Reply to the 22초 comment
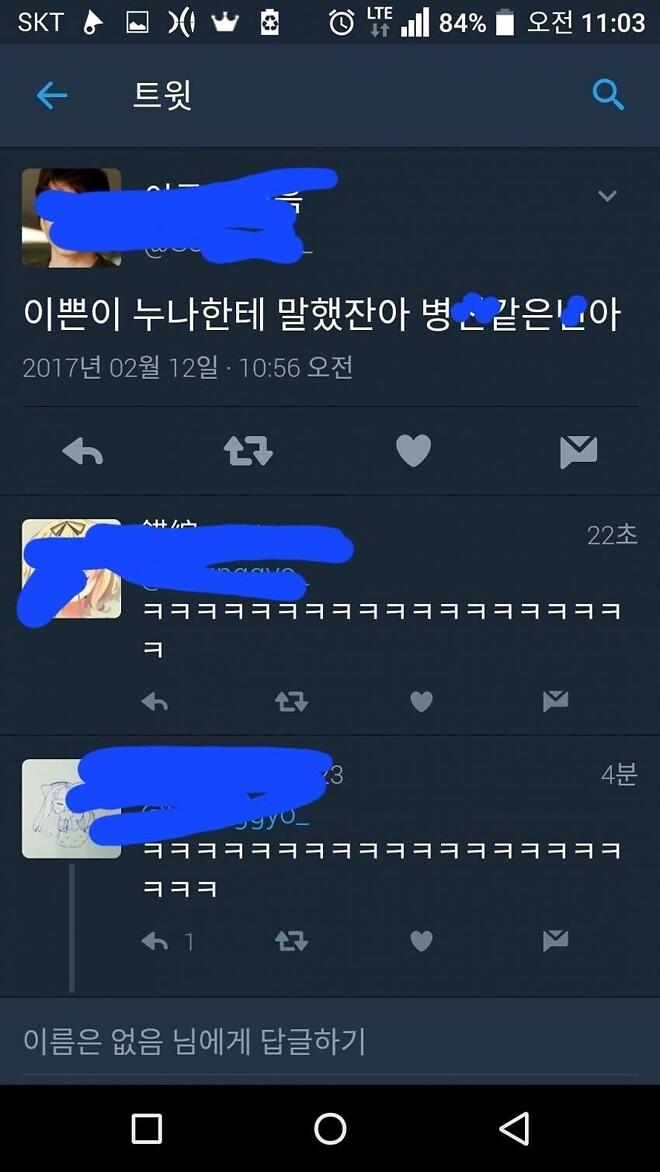This screenshot has height=1172, width=660. click(x=155, y=701)
